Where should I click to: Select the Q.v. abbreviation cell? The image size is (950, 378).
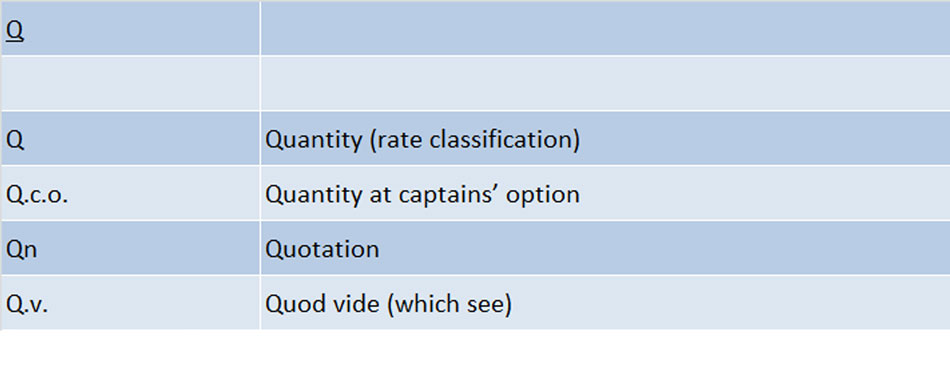click(130, 302)
